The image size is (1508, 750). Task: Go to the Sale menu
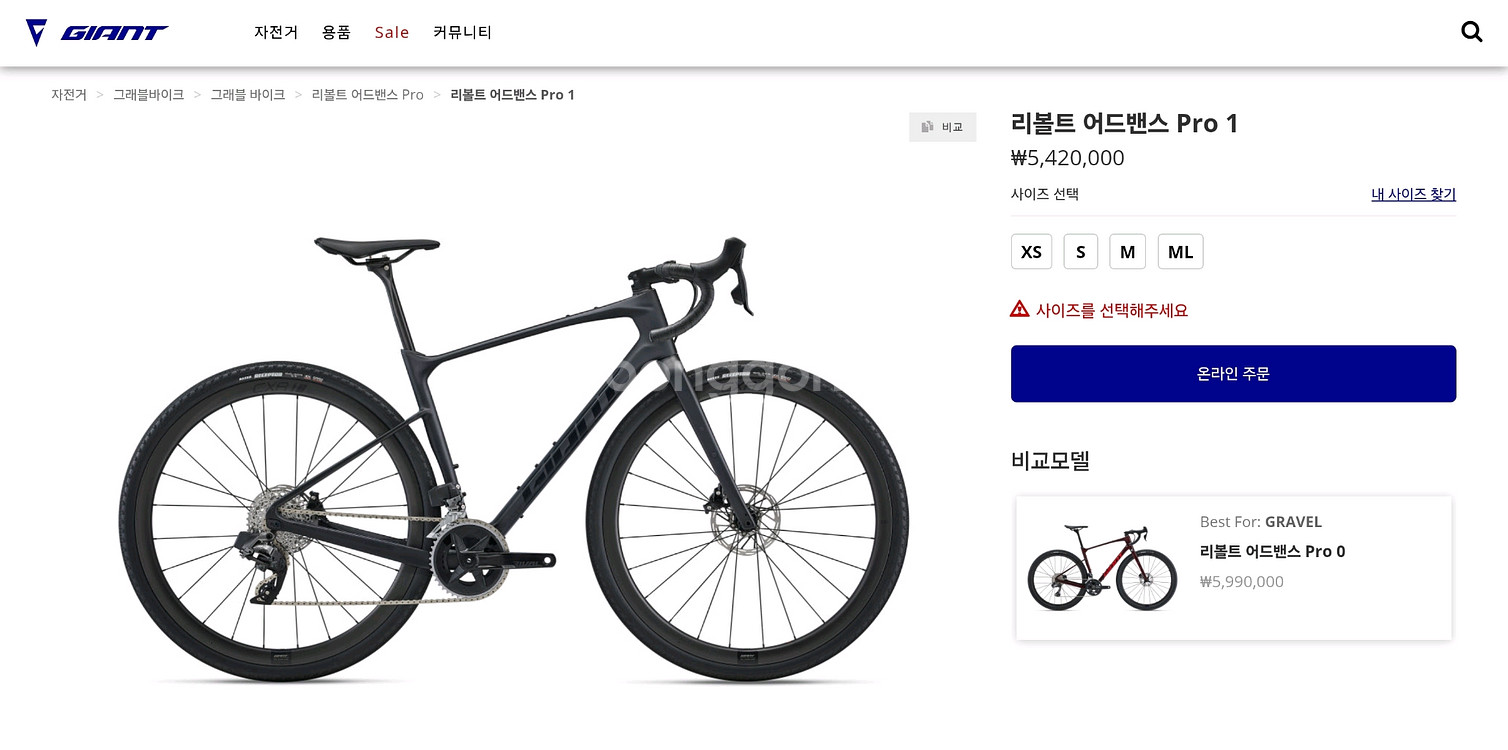coord(392,32)
